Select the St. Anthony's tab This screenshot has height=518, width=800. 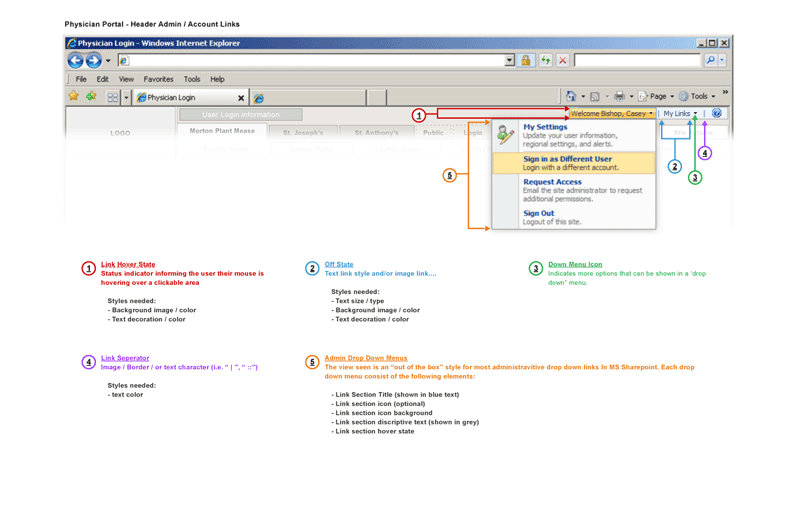click(377, 132)
